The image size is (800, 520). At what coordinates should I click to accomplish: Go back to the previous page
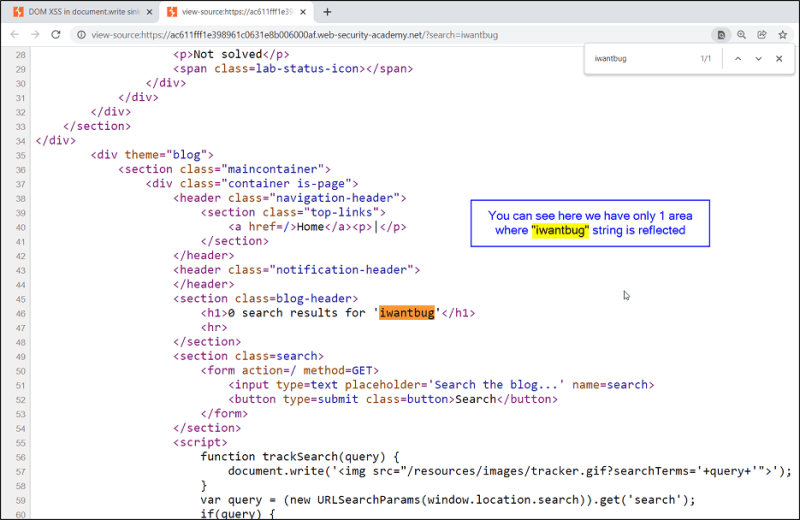(x=14, y=35)
